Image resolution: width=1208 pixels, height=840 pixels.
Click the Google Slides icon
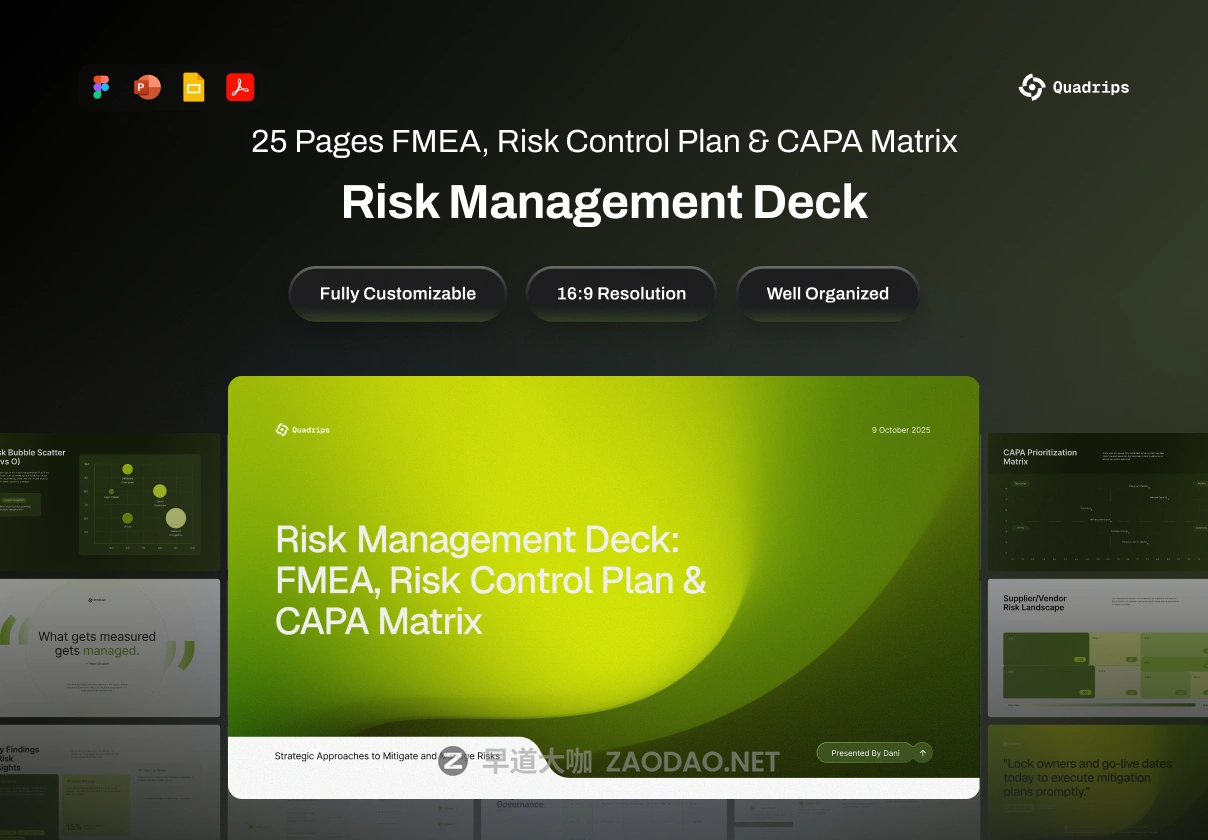(193, 87)
